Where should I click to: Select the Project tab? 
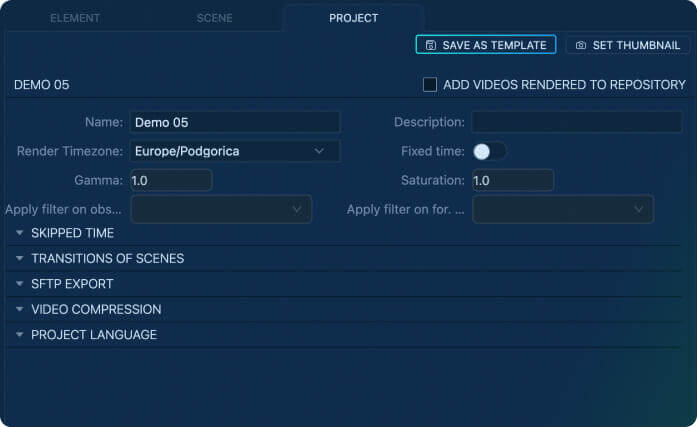pyautogui.click(x=353, y=18)
